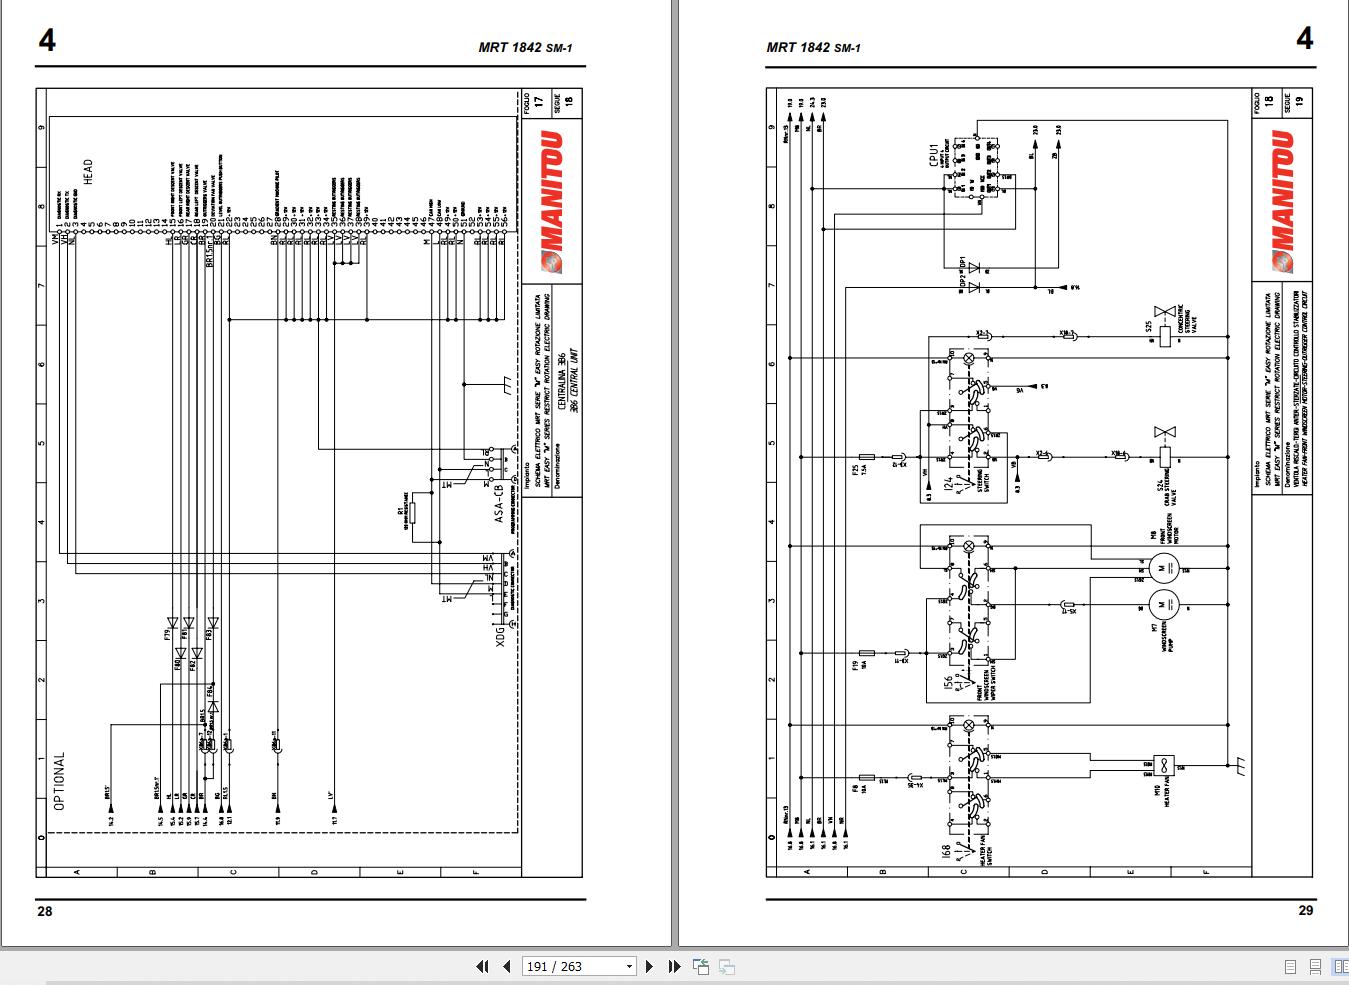Toggle the facing pages view mode
The image size is (1349, 985).
tap(1340, 966)
